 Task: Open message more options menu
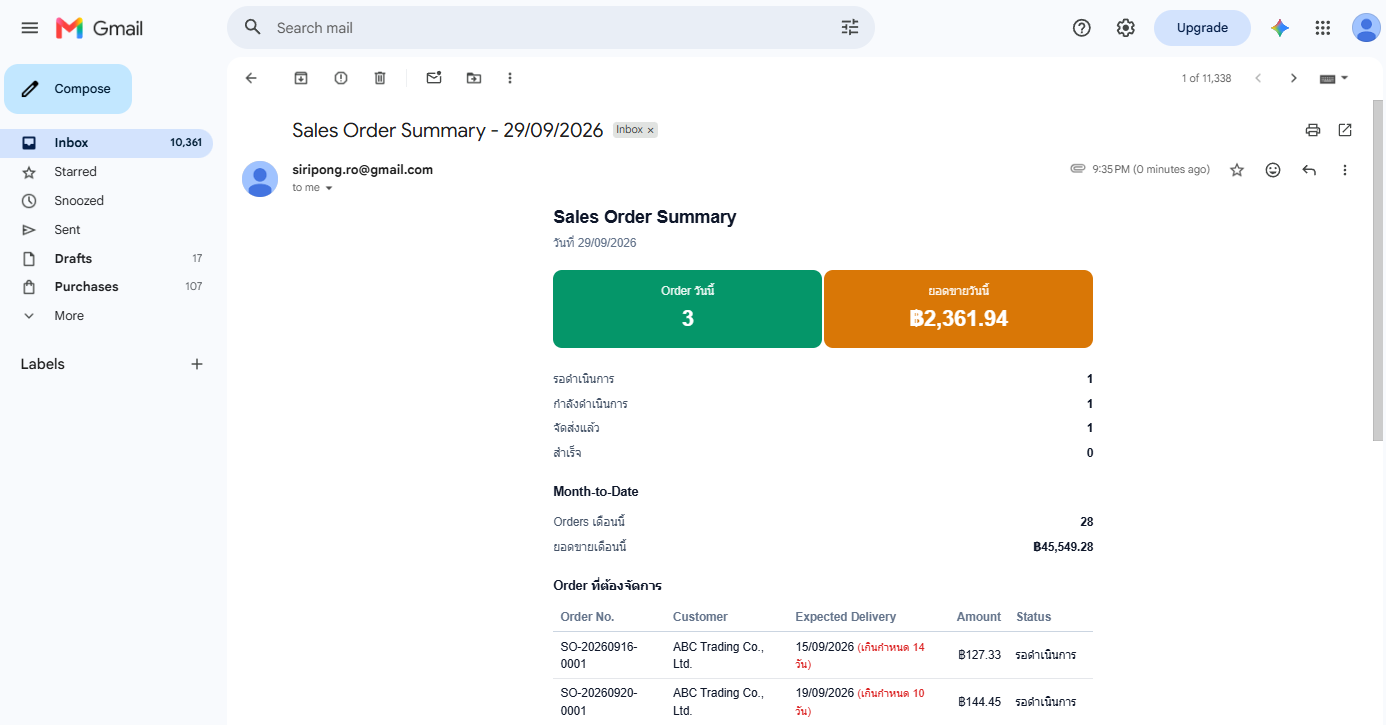[x=1345, y=170]
